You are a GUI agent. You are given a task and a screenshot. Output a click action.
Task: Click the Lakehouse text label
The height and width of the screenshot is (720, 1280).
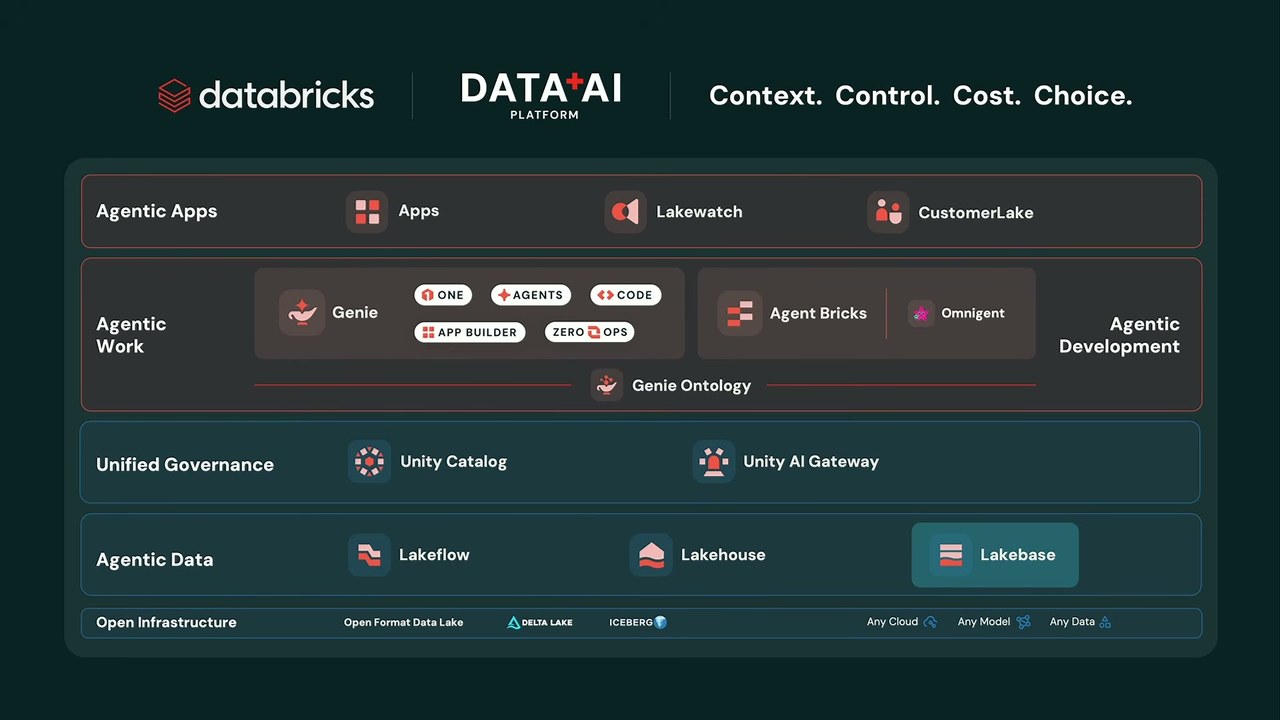723,555
